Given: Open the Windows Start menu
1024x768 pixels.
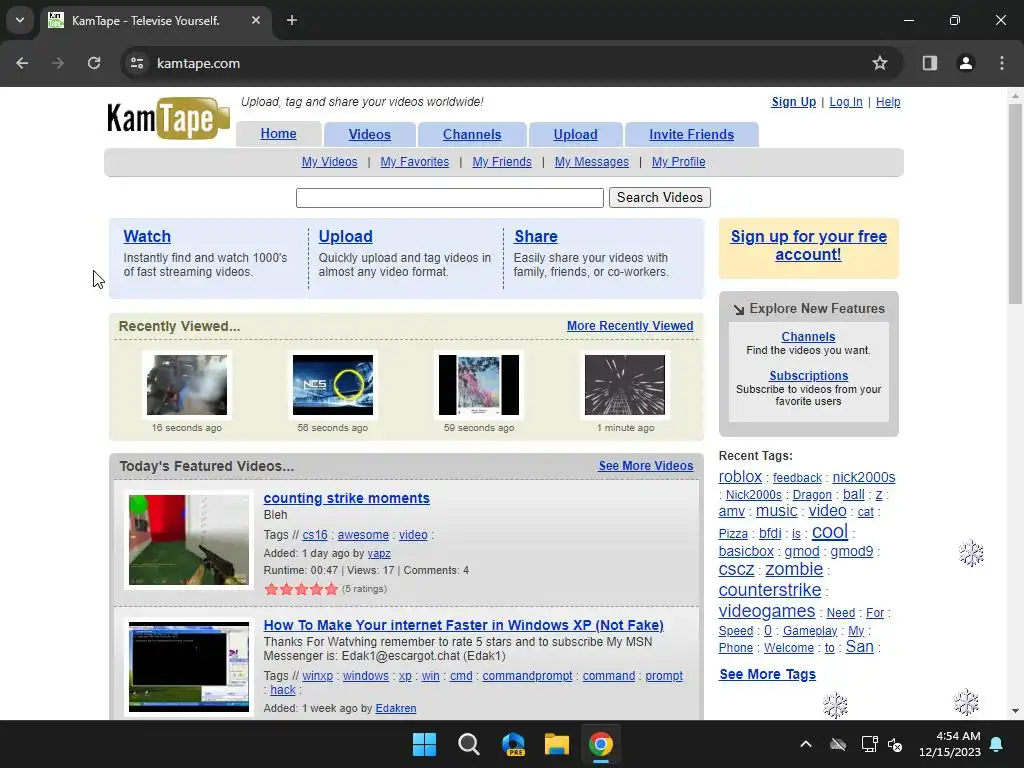Looking at the screenshot, I should (424, 744).
